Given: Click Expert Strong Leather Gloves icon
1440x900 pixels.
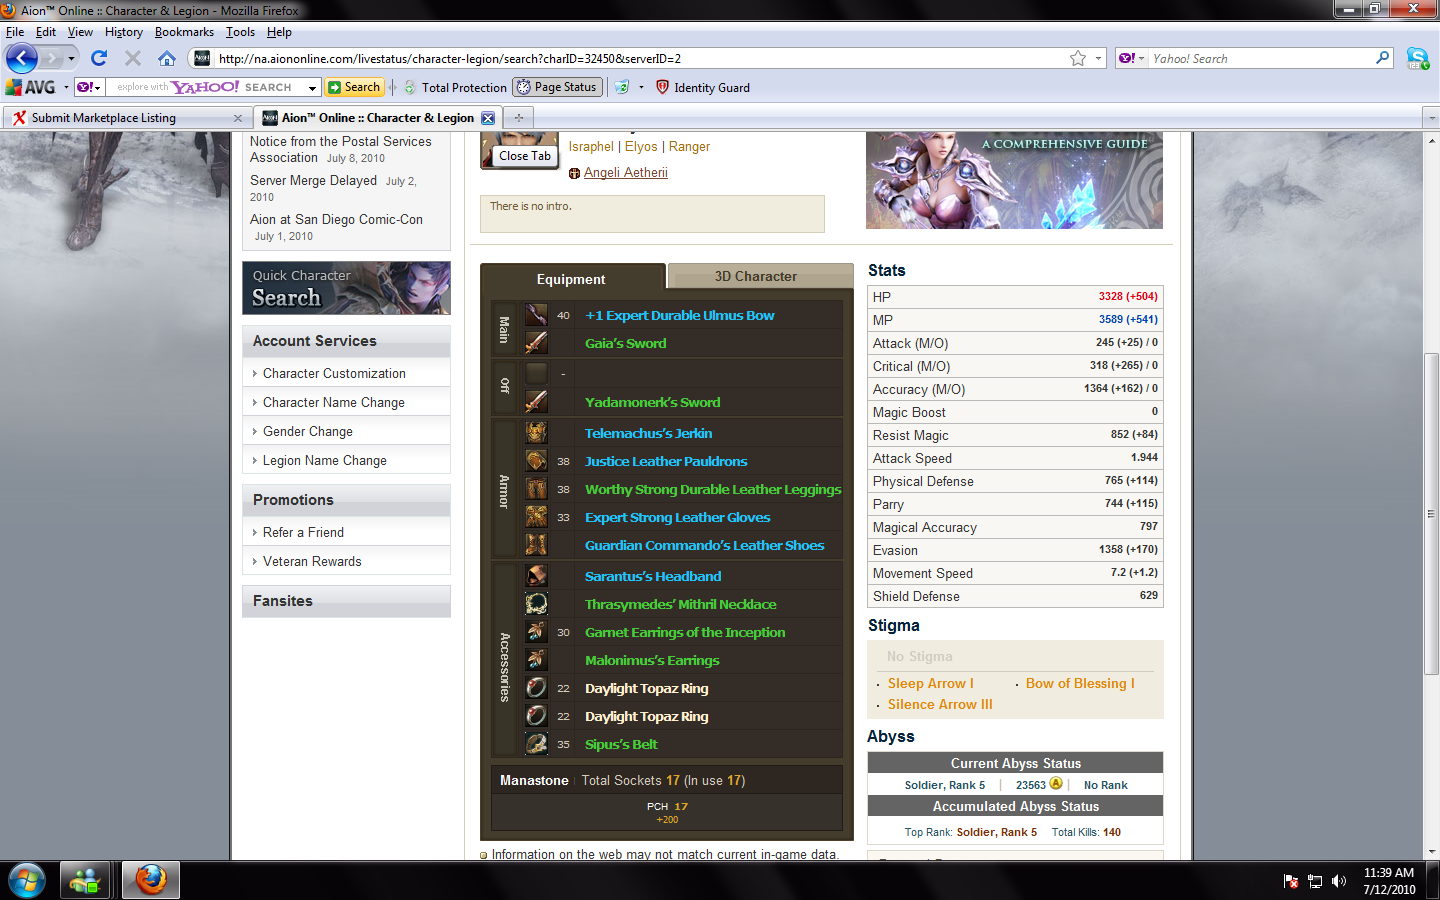Looking at the screenshot, I should point(537,517).
